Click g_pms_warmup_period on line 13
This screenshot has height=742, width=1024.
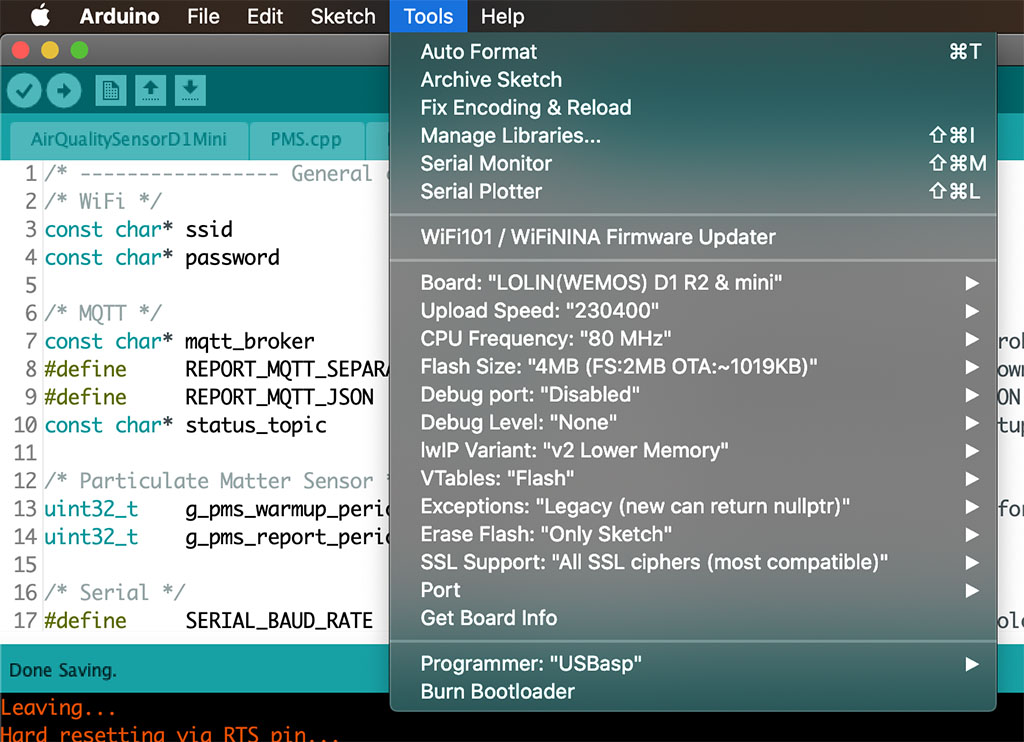click(x=287, y=509)
